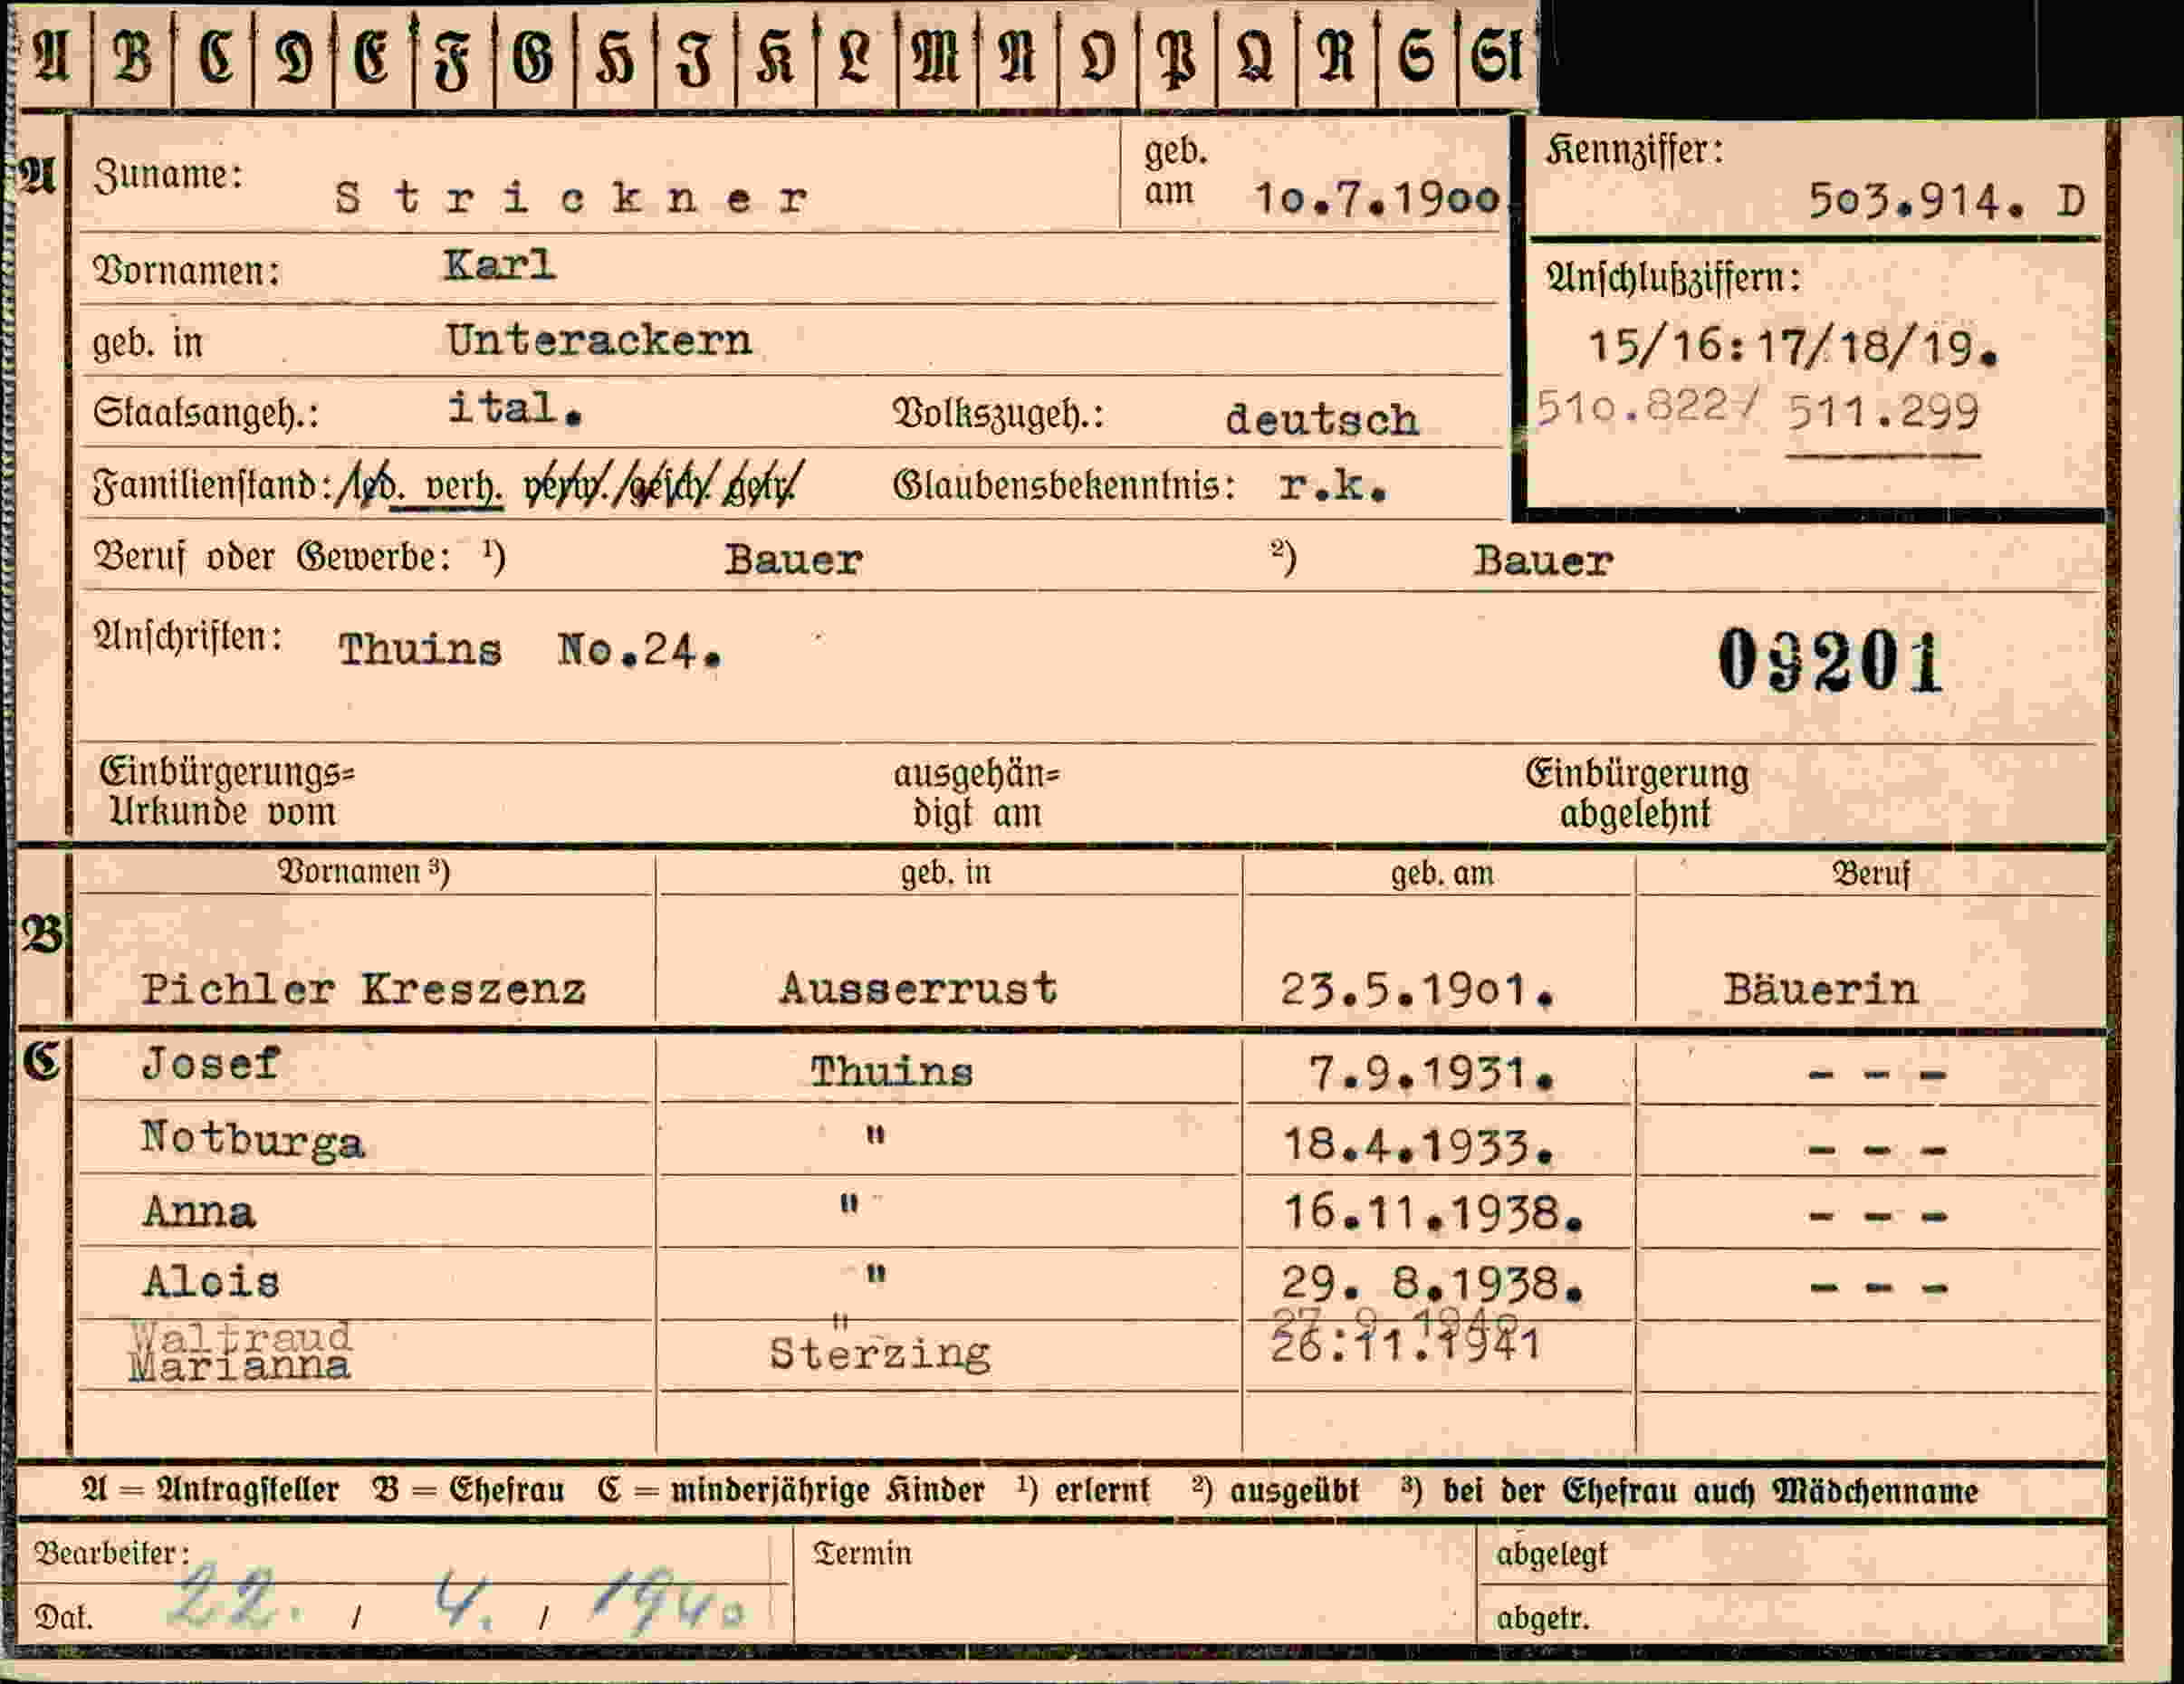Select the surname 'Strickner'
The width and height of the screenshot is (2184, 1684).
click(571, 198)
